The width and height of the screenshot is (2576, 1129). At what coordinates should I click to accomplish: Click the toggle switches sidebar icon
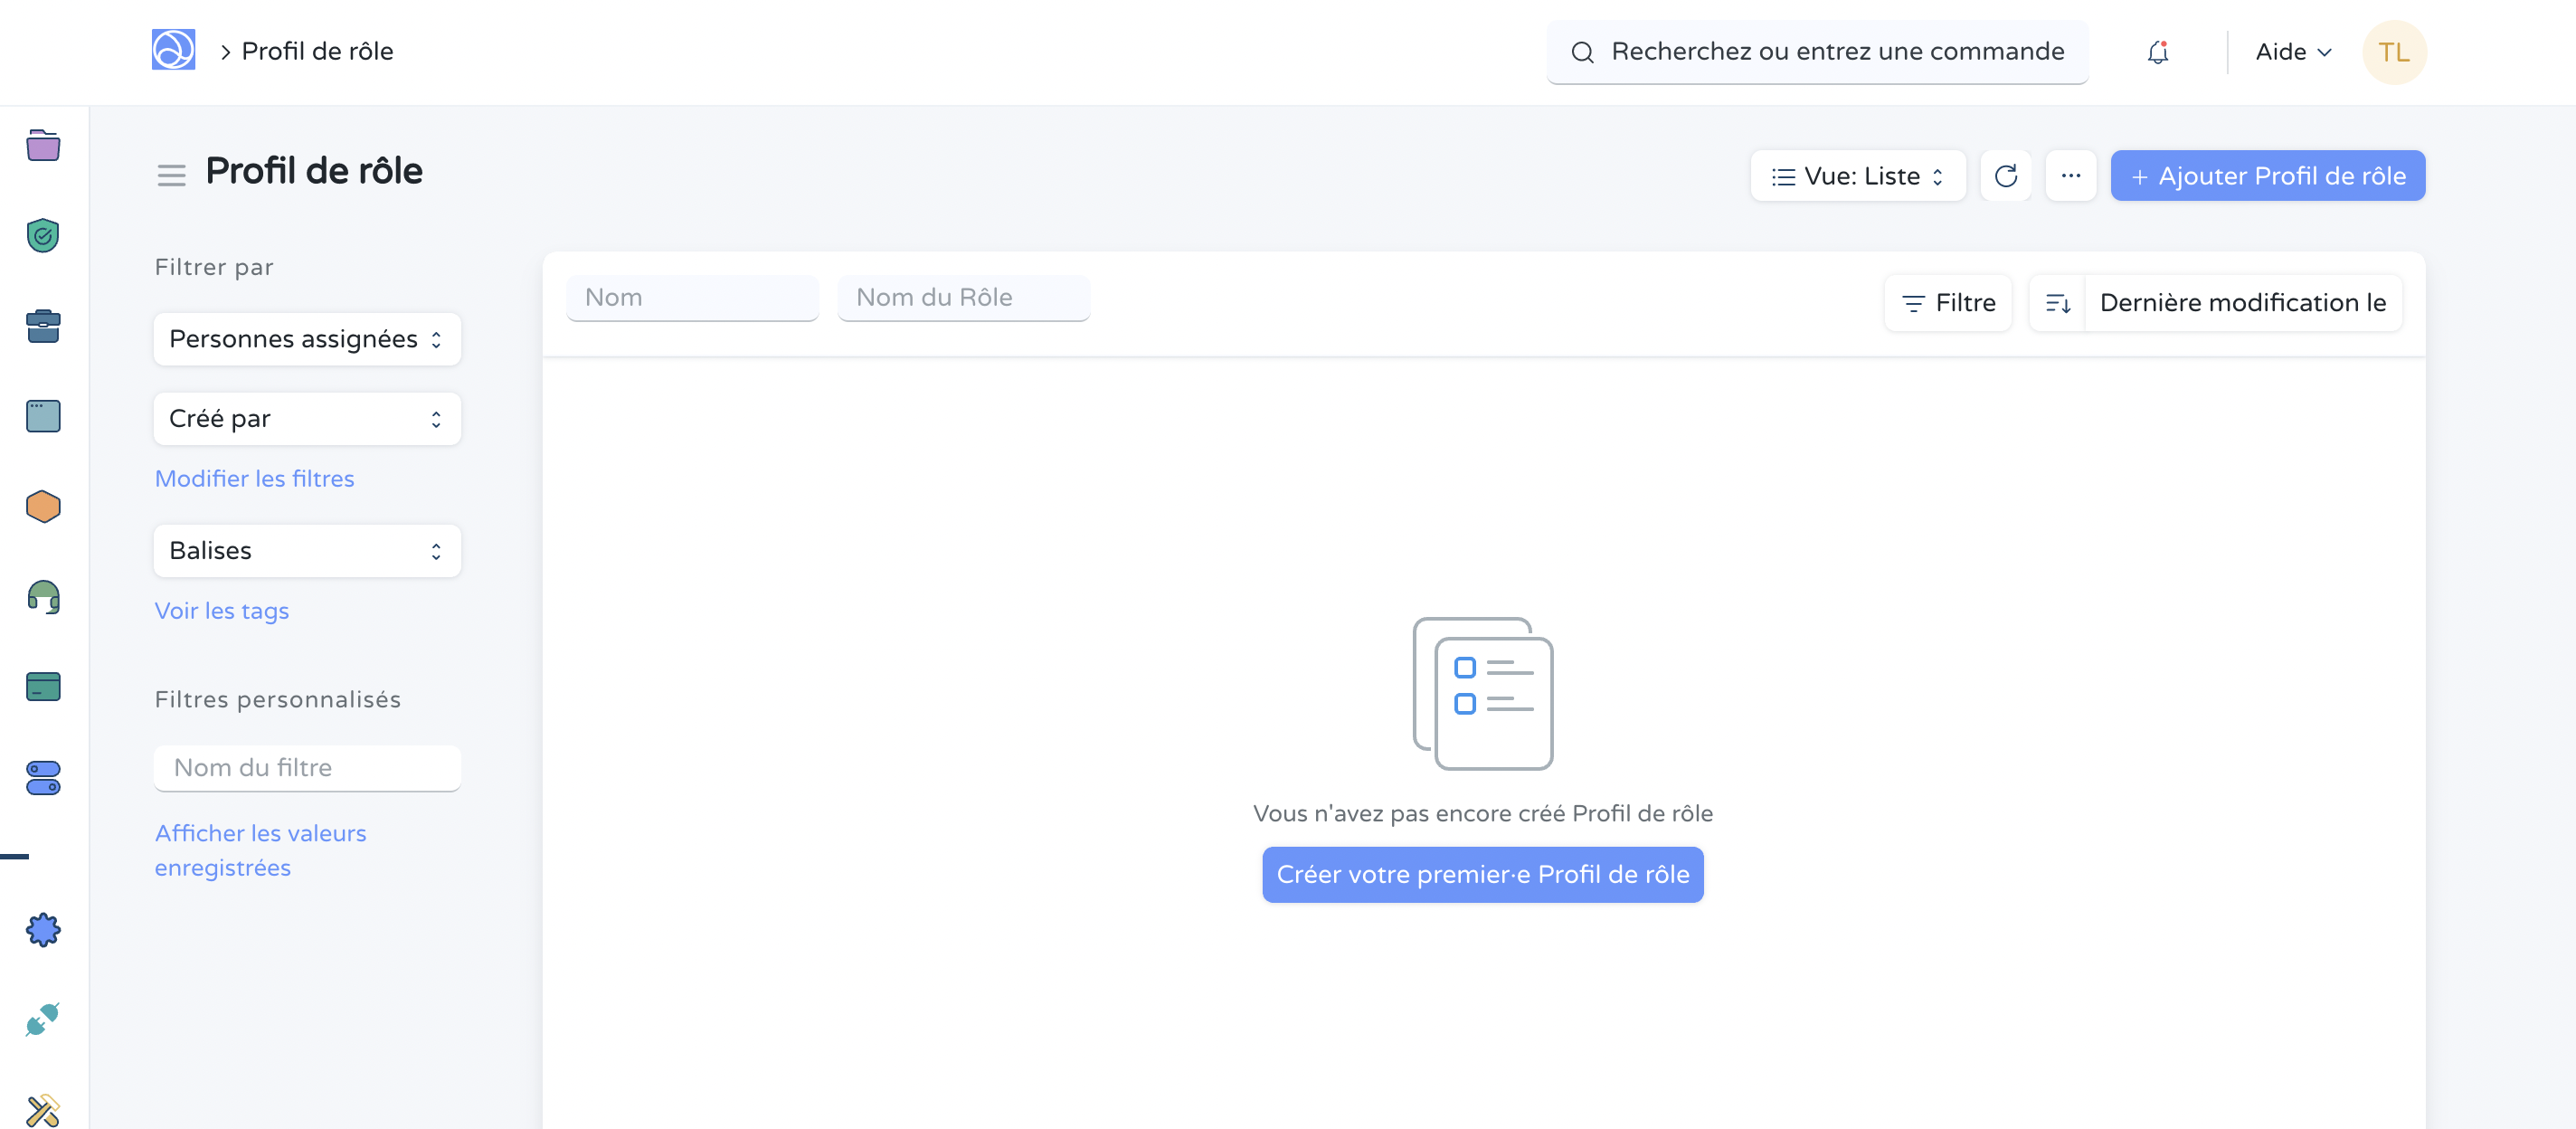pyautogui.click(x=43, y=778)
